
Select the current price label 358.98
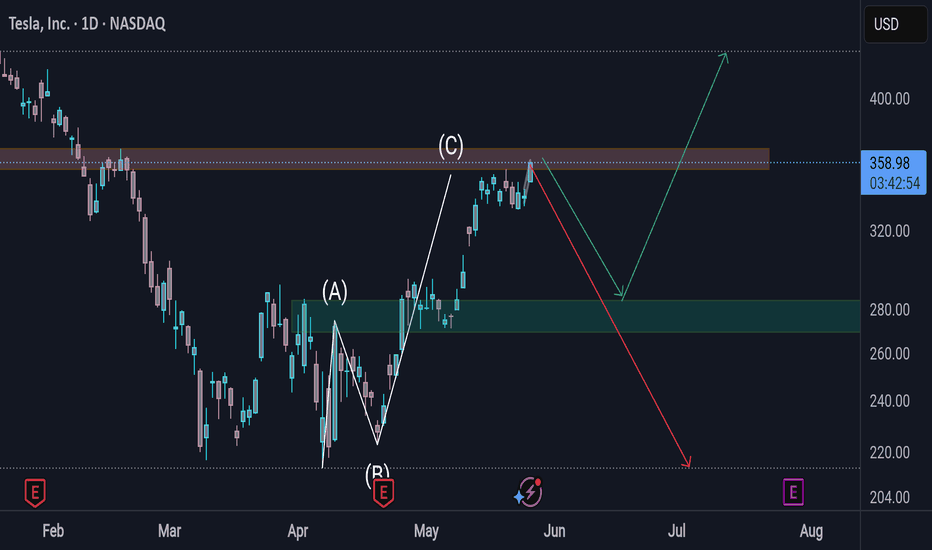click(890, 163)
